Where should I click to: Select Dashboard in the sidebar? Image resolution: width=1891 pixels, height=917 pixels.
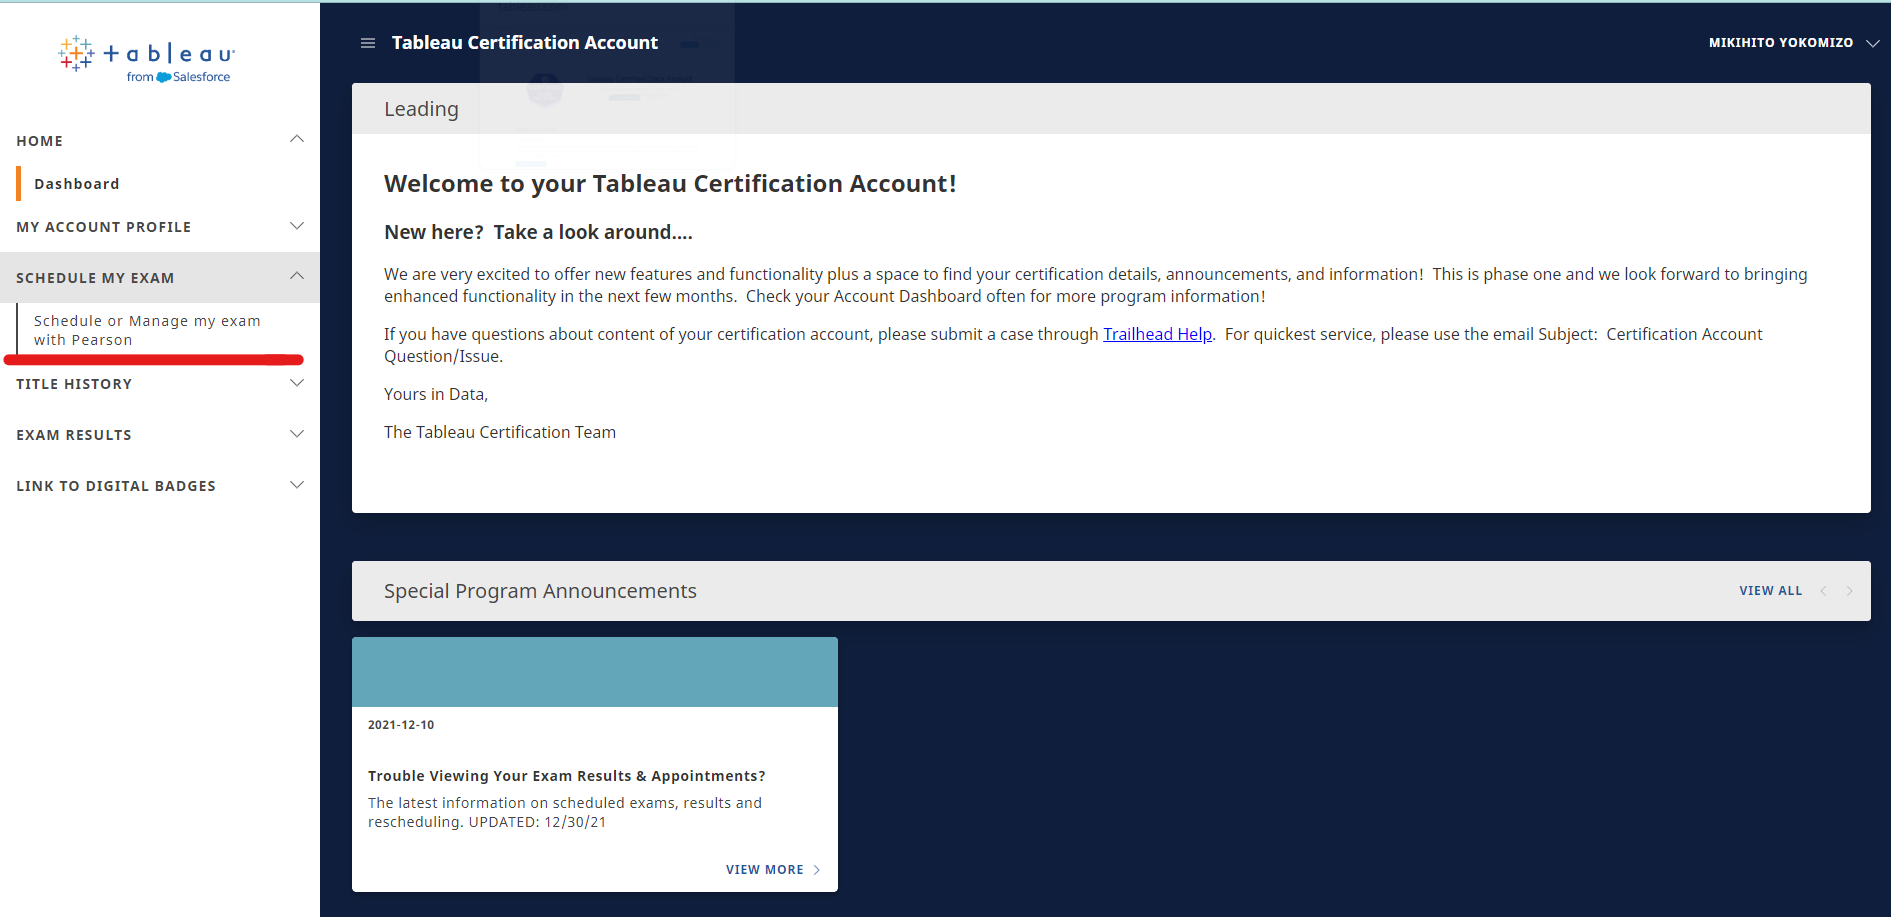click(77, 184)
